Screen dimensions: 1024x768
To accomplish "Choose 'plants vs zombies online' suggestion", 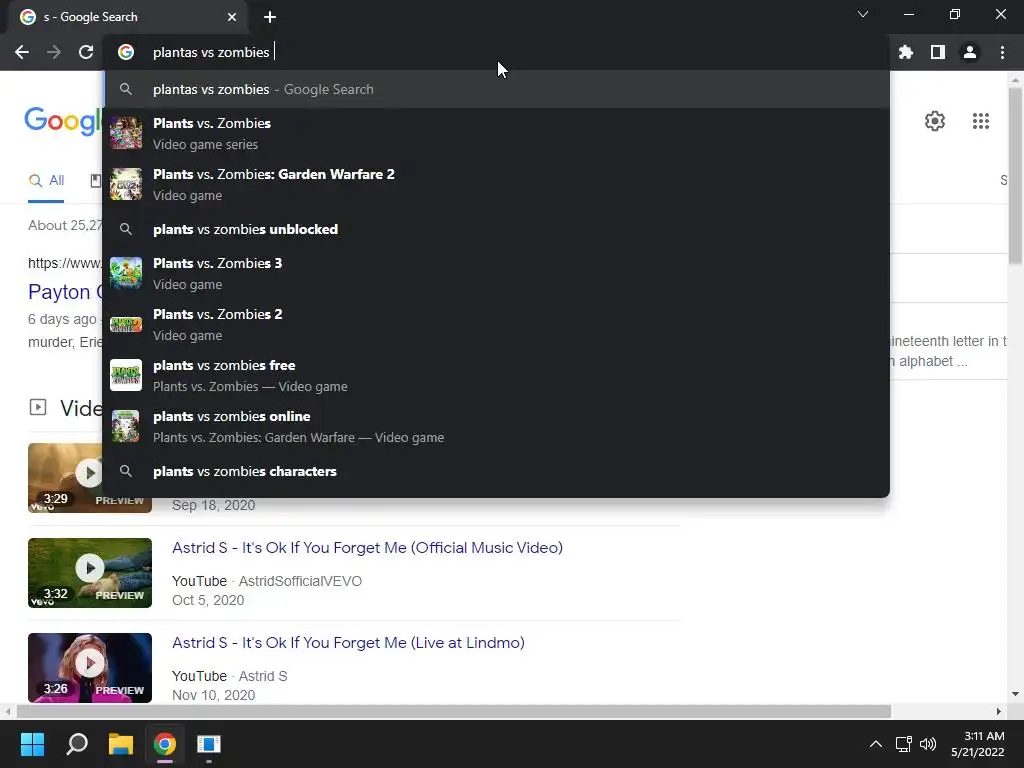I will tap(496, 426).
